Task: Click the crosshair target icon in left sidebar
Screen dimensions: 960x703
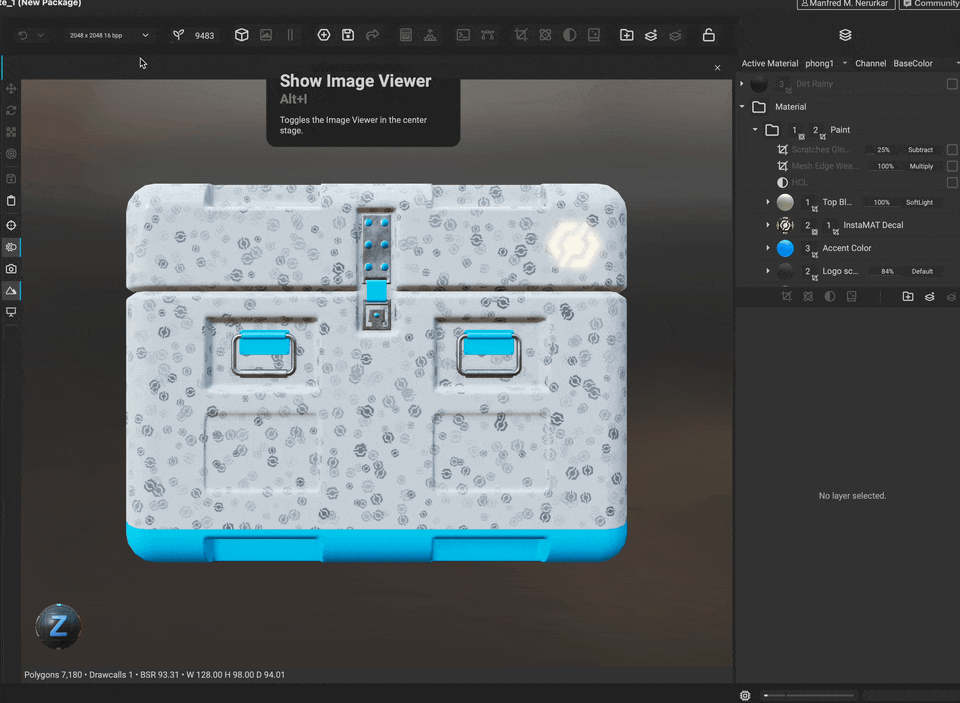Action: (11, 226)
